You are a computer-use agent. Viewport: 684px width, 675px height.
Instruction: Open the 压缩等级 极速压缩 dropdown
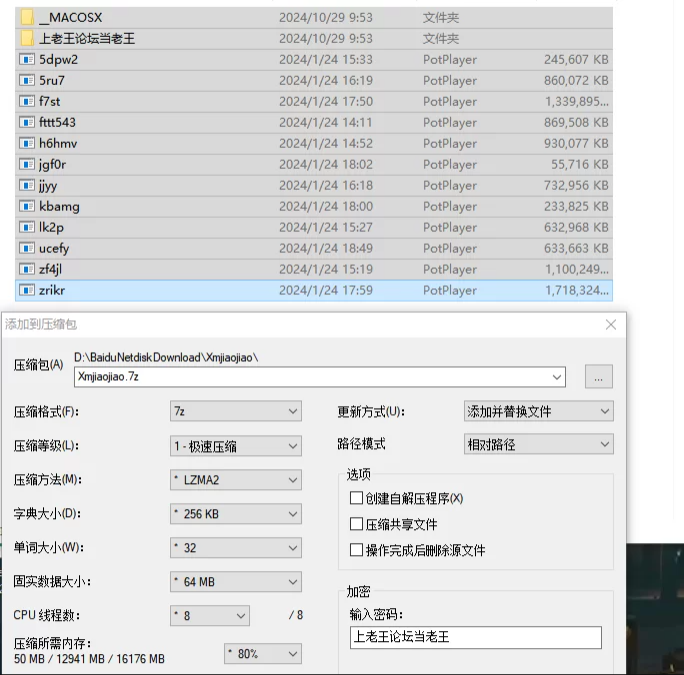click(x=236, y=446)
